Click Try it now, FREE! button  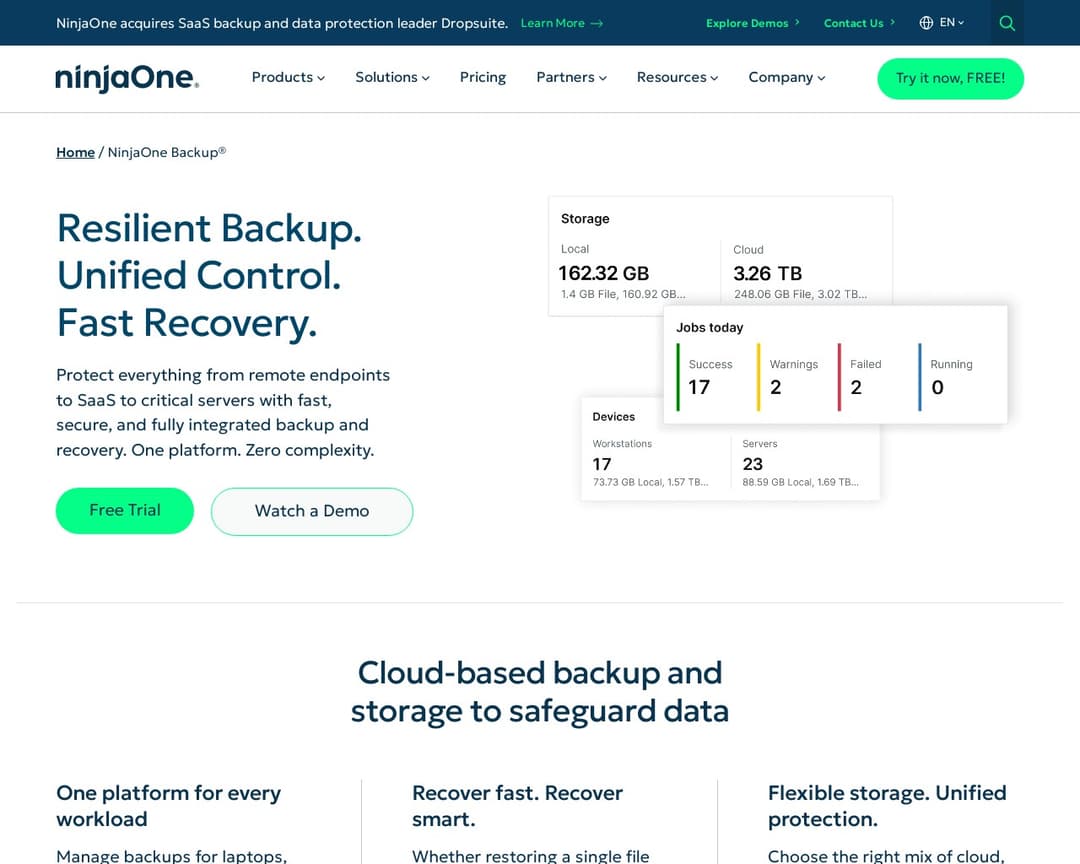click(950, 79)
